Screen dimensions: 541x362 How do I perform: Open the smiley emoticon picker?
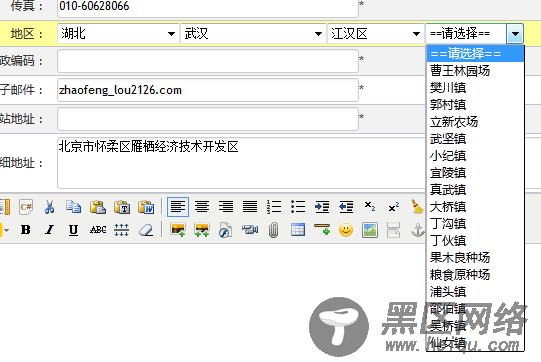click(x=346, y=230)
